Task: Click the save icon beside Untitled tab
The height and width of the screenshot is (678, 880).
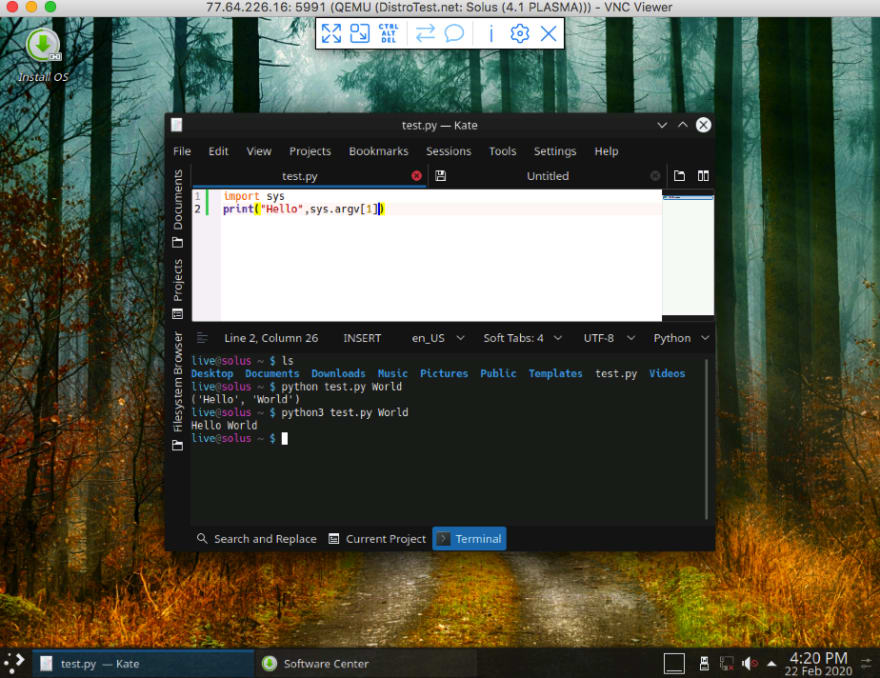Action: 441,176
